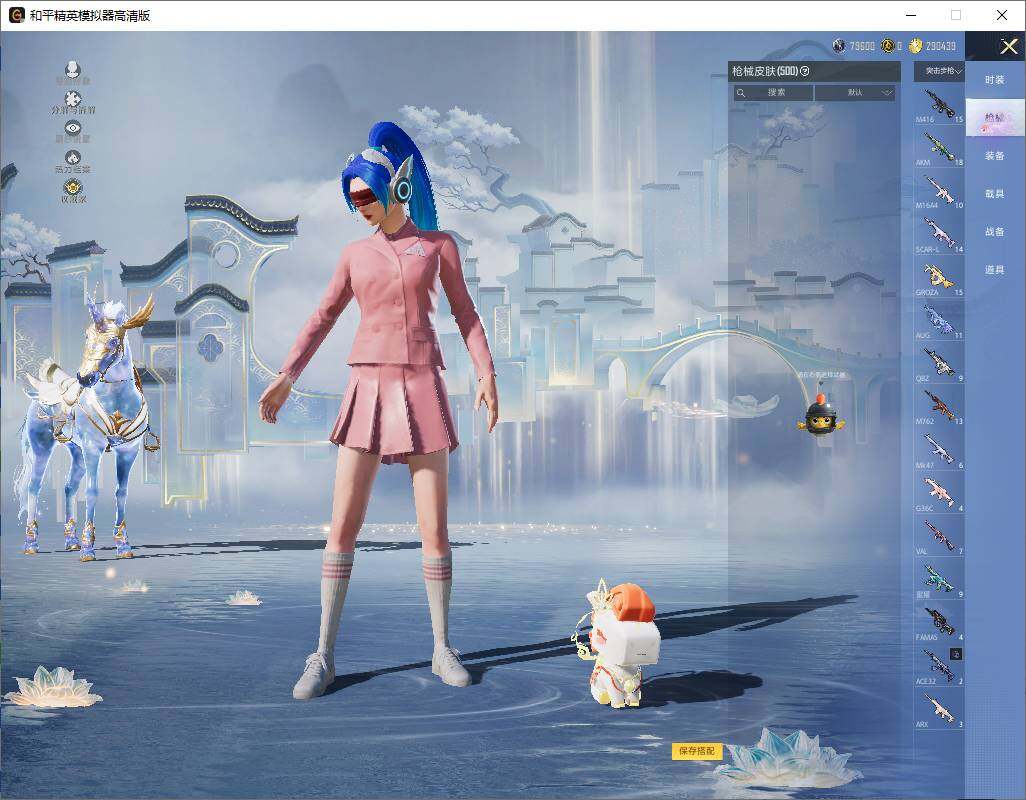
Task: Open the horse-head icon in left sidebar
Action: [x=73, y=158]
